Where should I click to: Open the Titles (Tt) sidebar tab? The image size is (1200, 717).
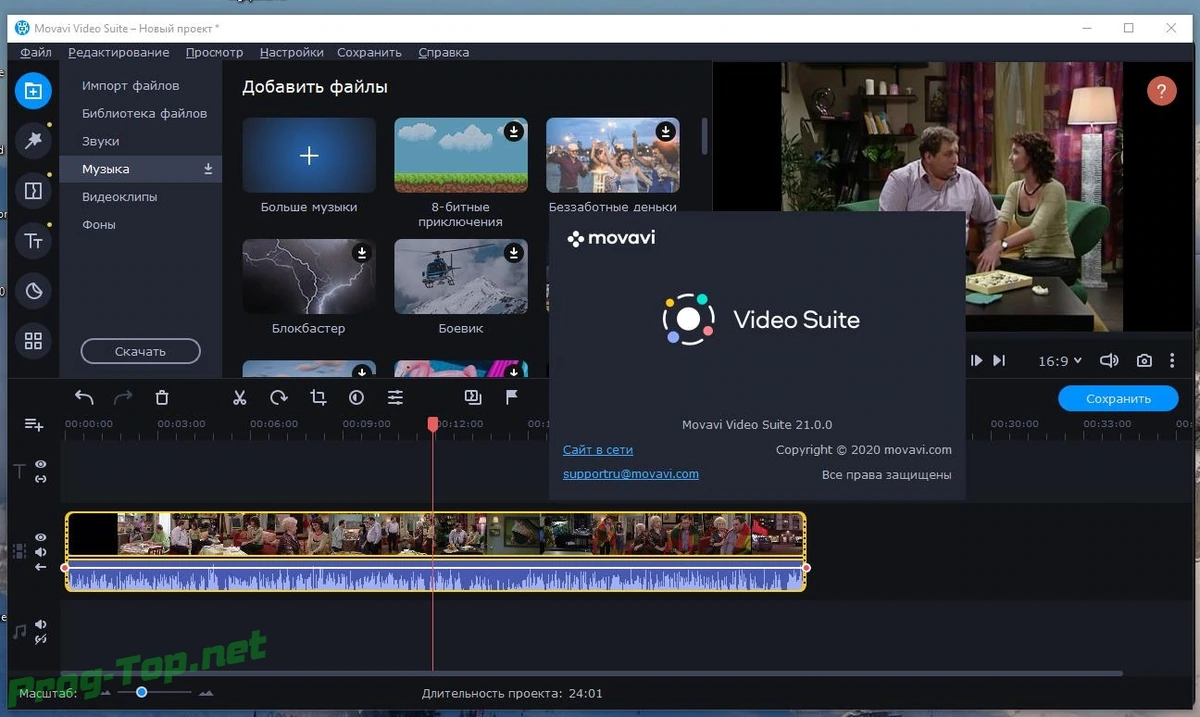click(33, 241)
